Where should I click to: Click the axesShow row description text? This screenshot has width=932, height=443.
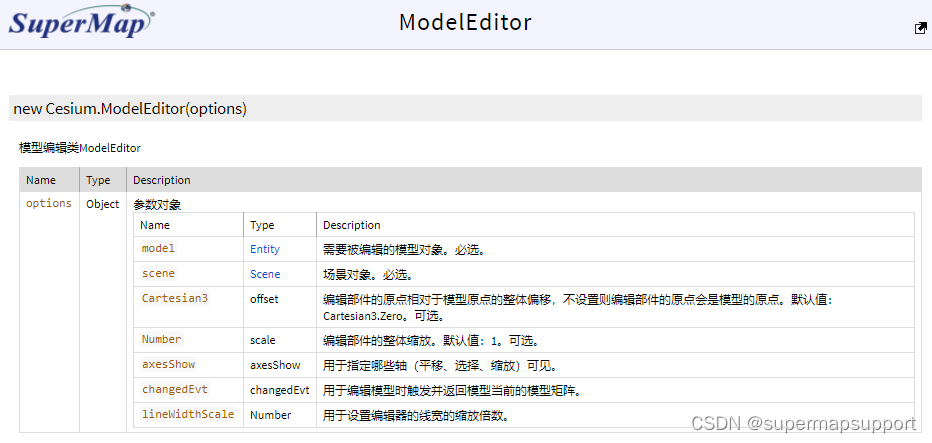442,365
